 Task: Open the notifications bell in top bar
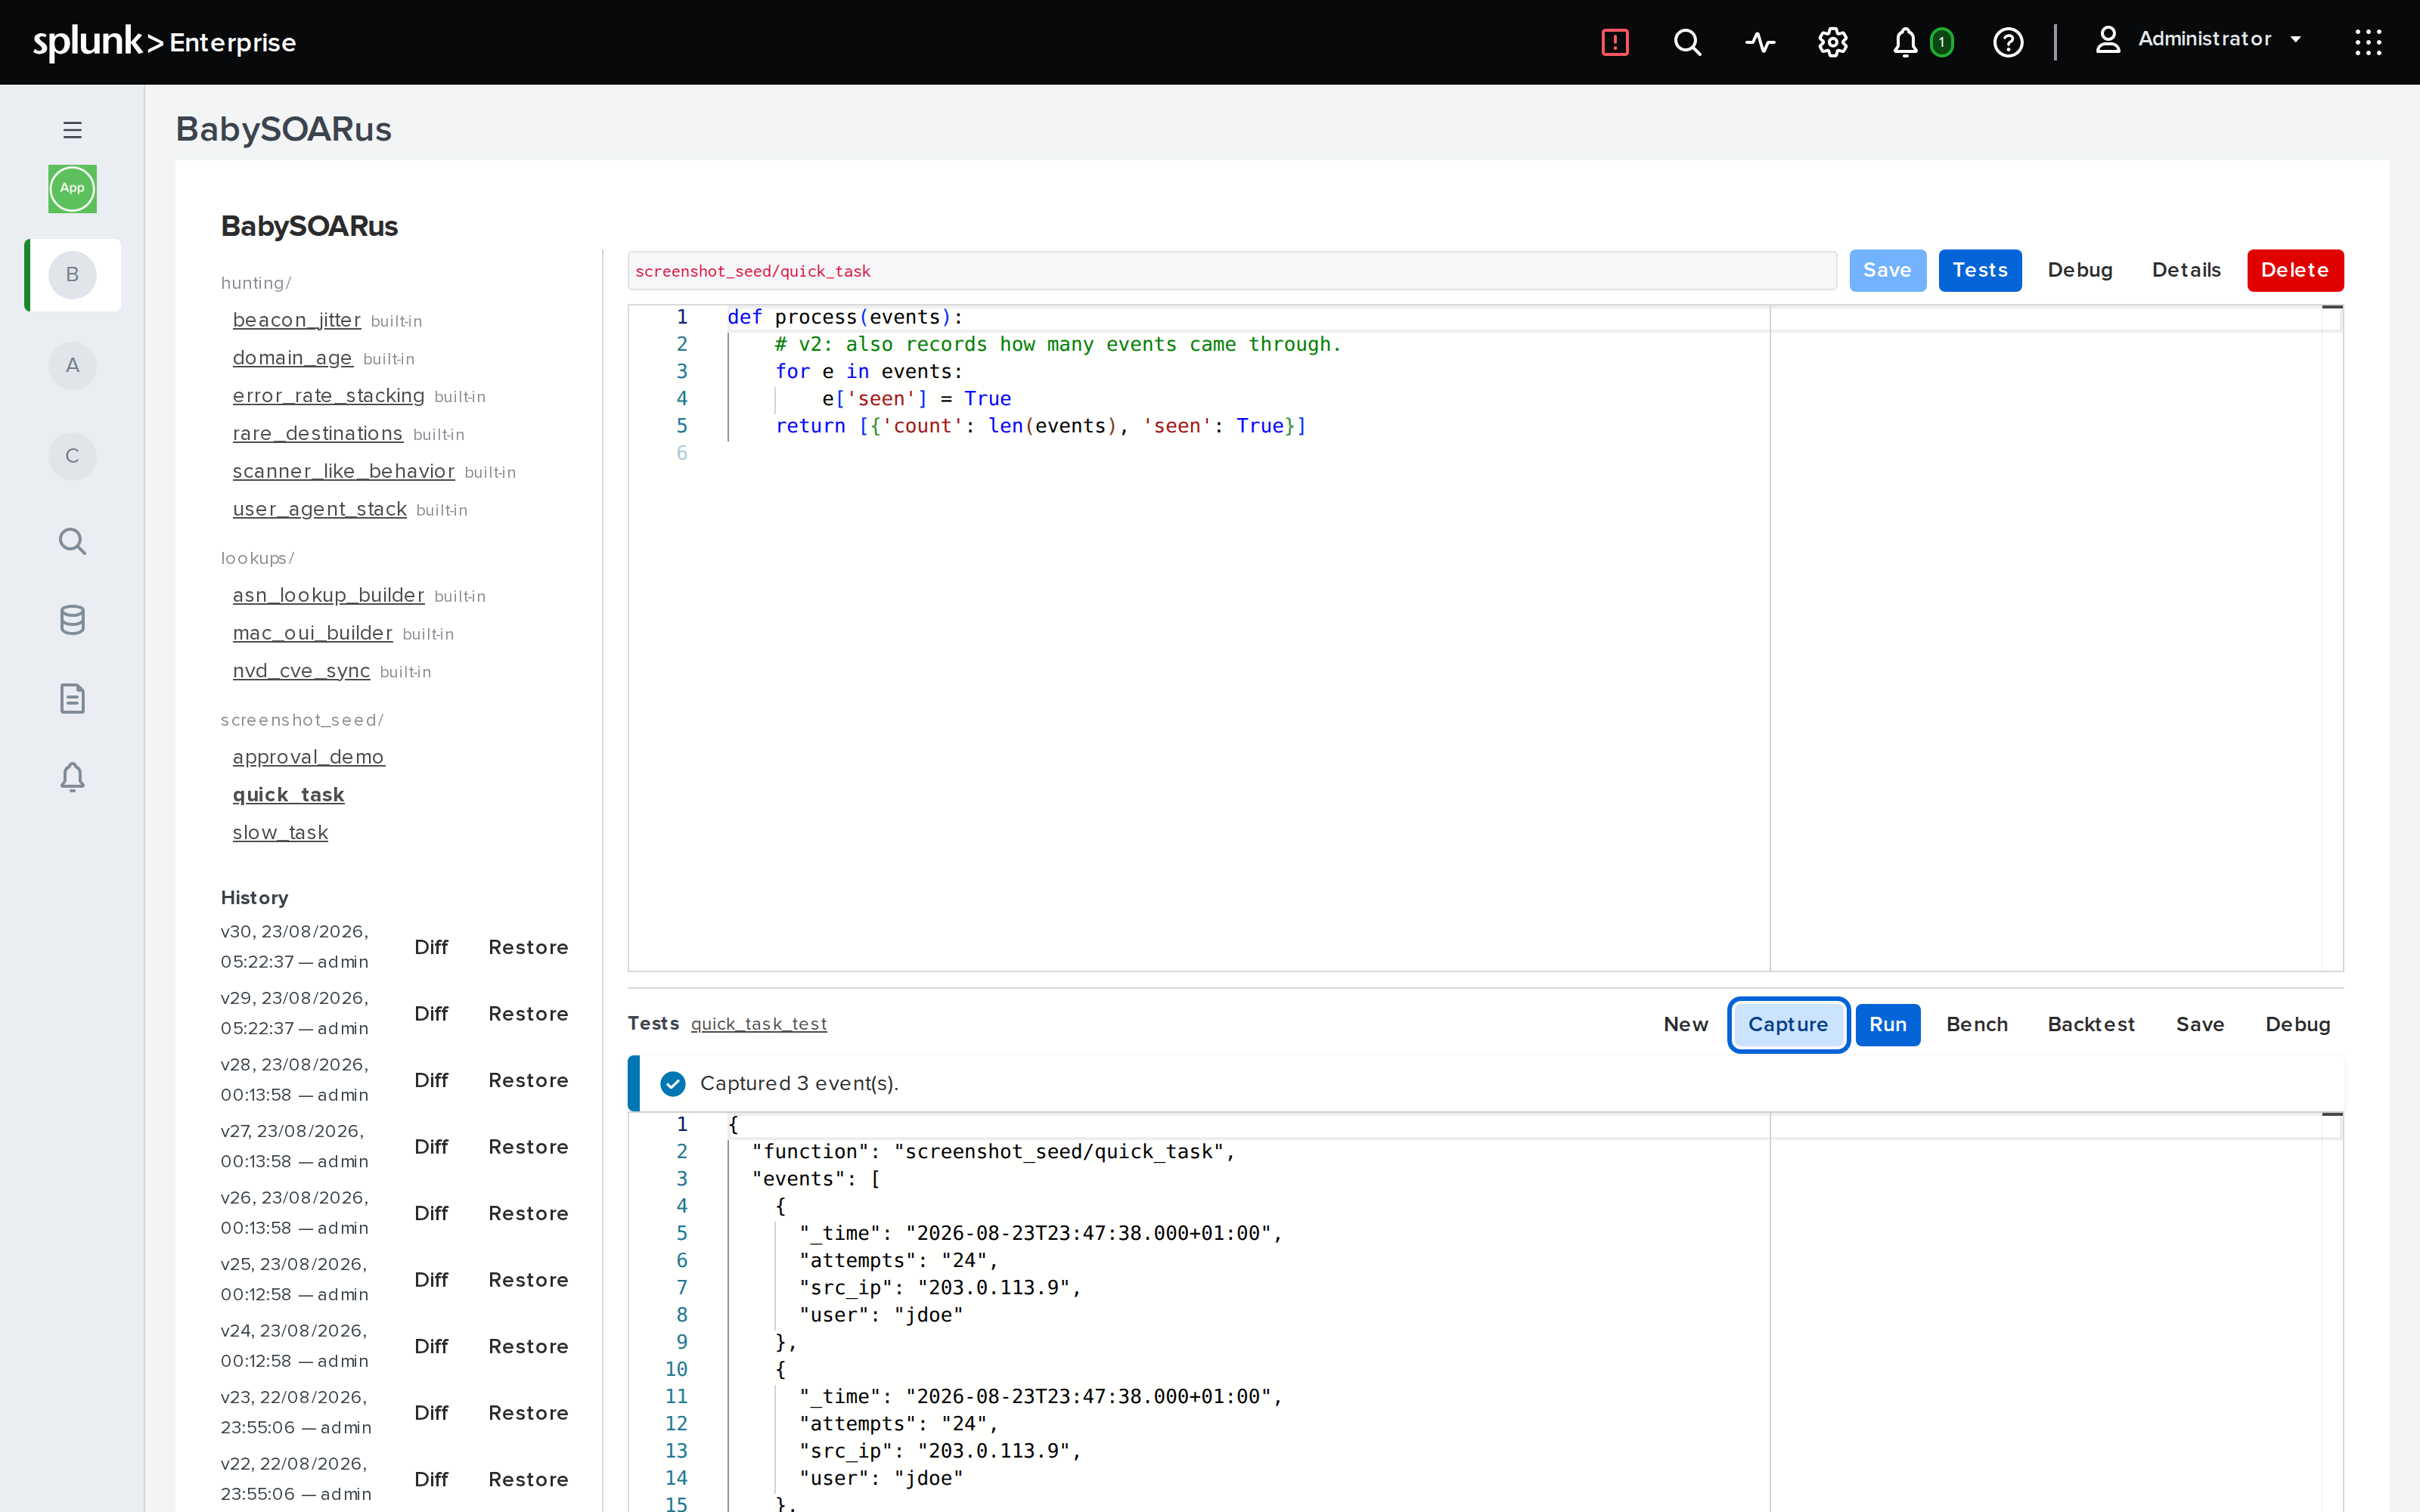pos(1905,42)
